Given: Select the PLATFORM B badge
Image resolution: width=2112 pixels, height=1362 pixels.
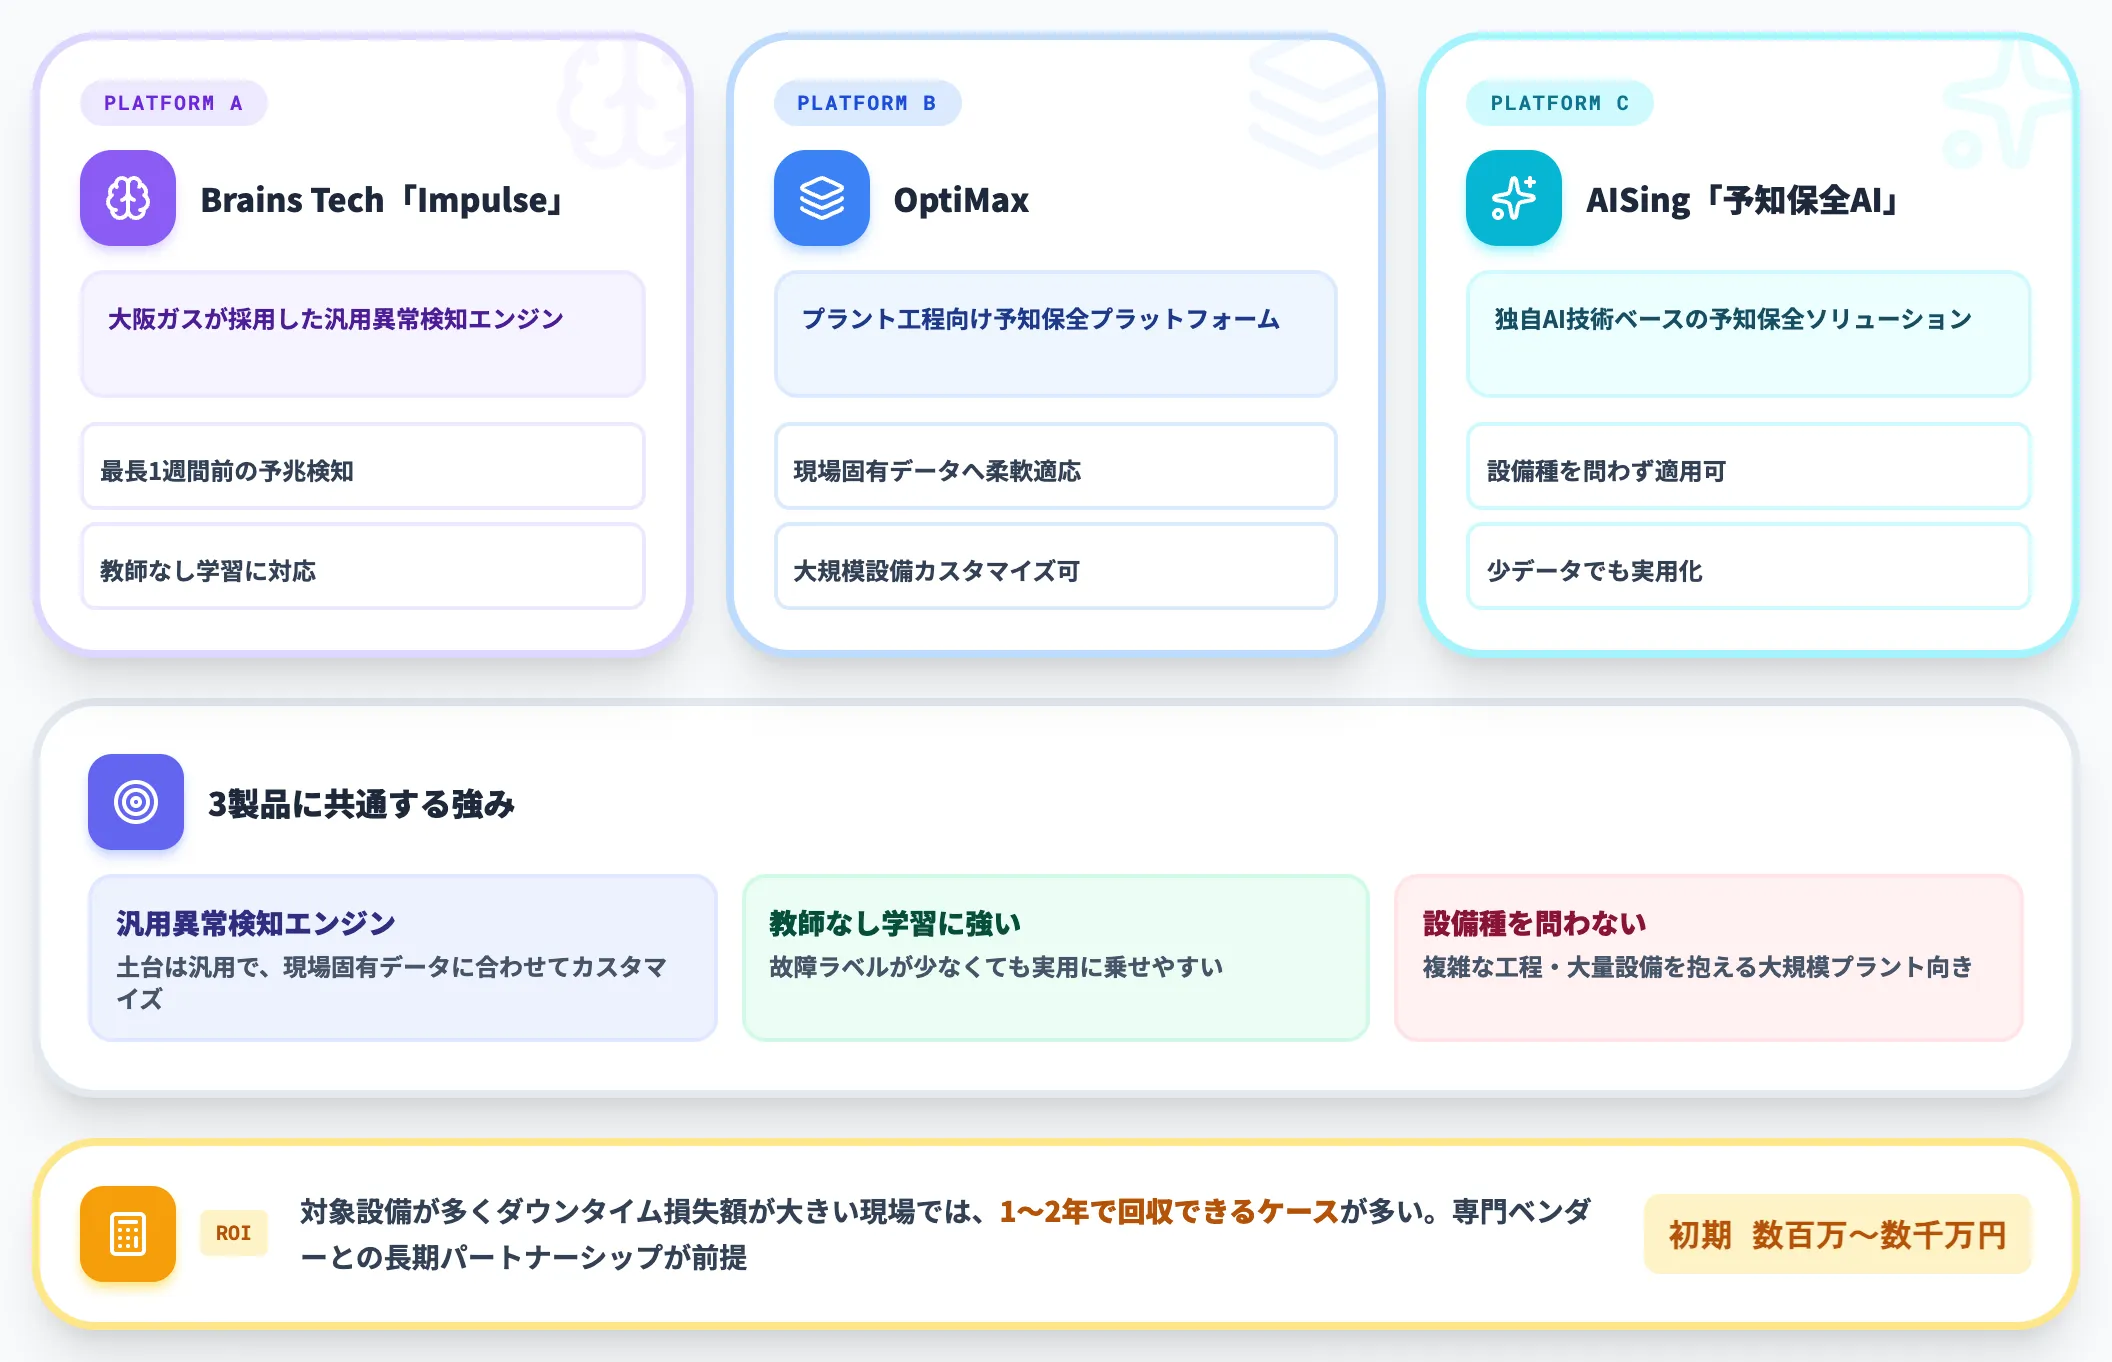Looking at the screenshot, I should tap(867, 103).
